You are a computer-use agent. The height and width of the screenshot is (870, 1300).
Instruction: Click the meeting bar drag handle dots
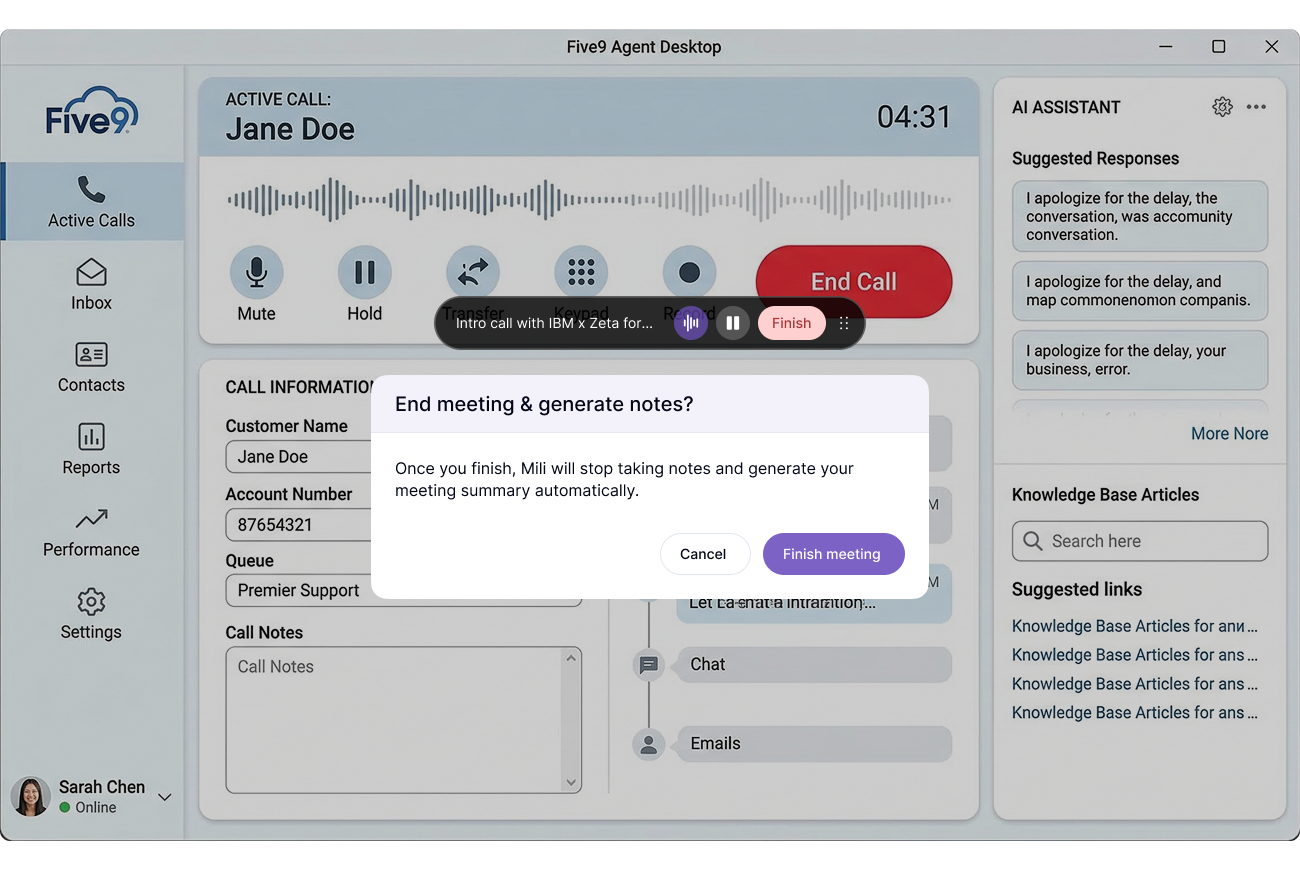[x=844, y=323]
